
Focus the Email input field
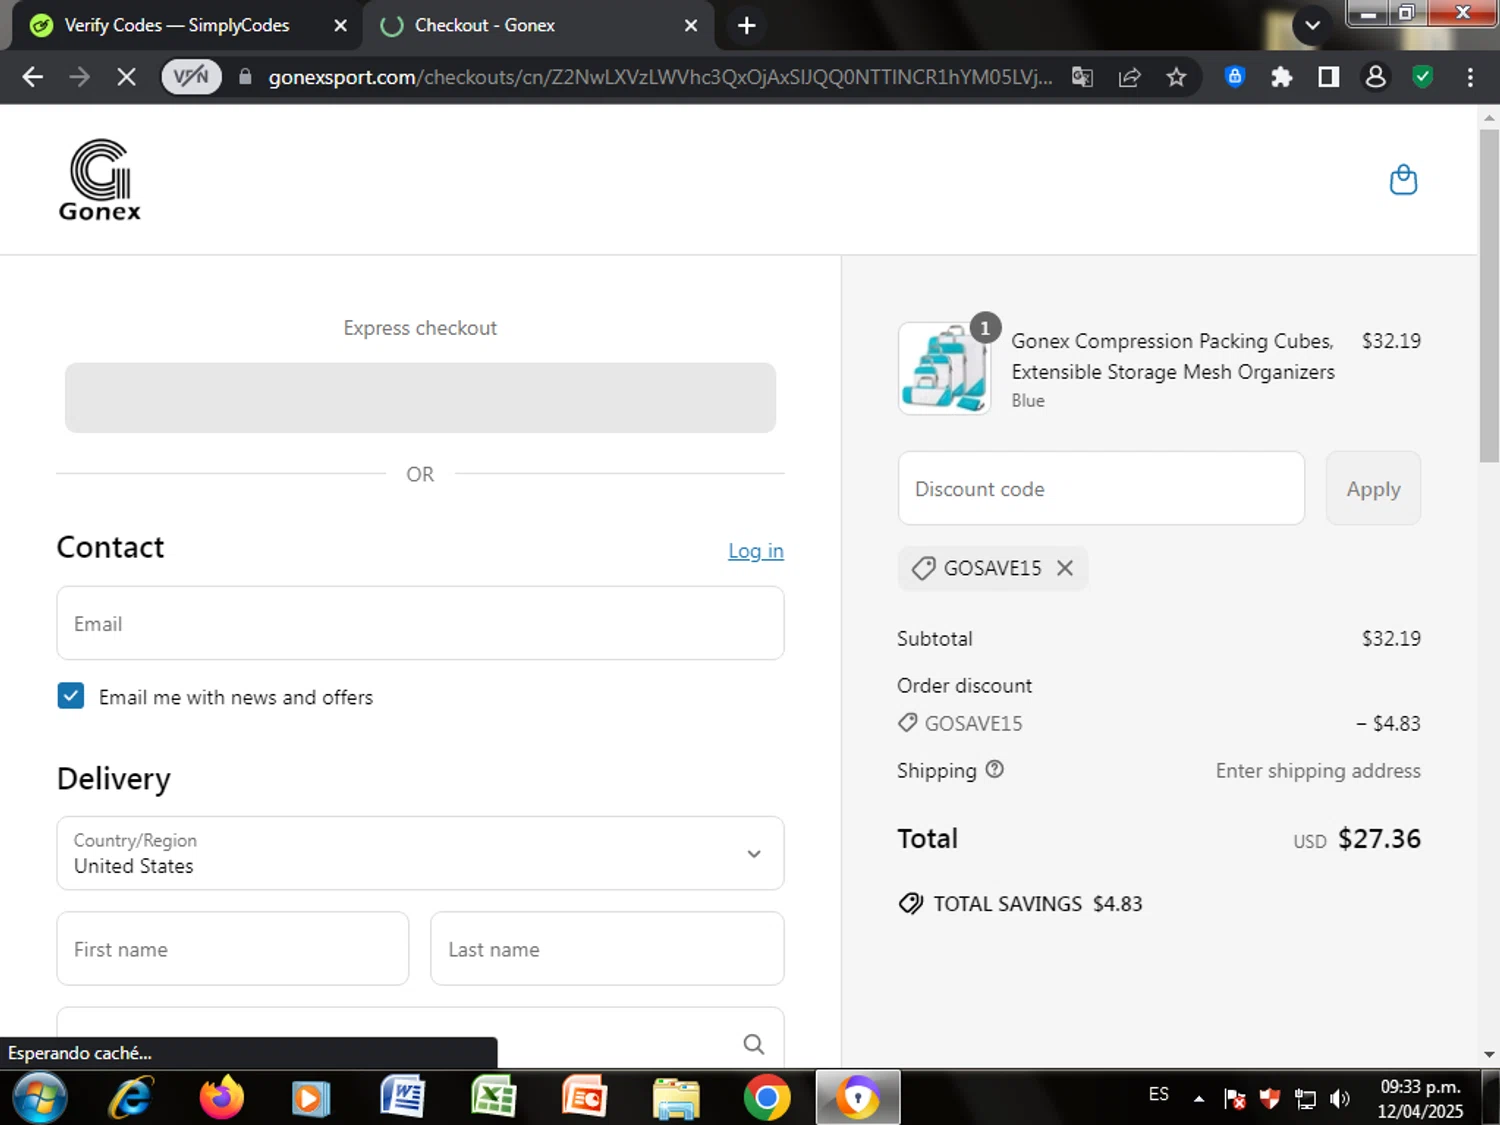pyautogui.click(x=420, y=623)
